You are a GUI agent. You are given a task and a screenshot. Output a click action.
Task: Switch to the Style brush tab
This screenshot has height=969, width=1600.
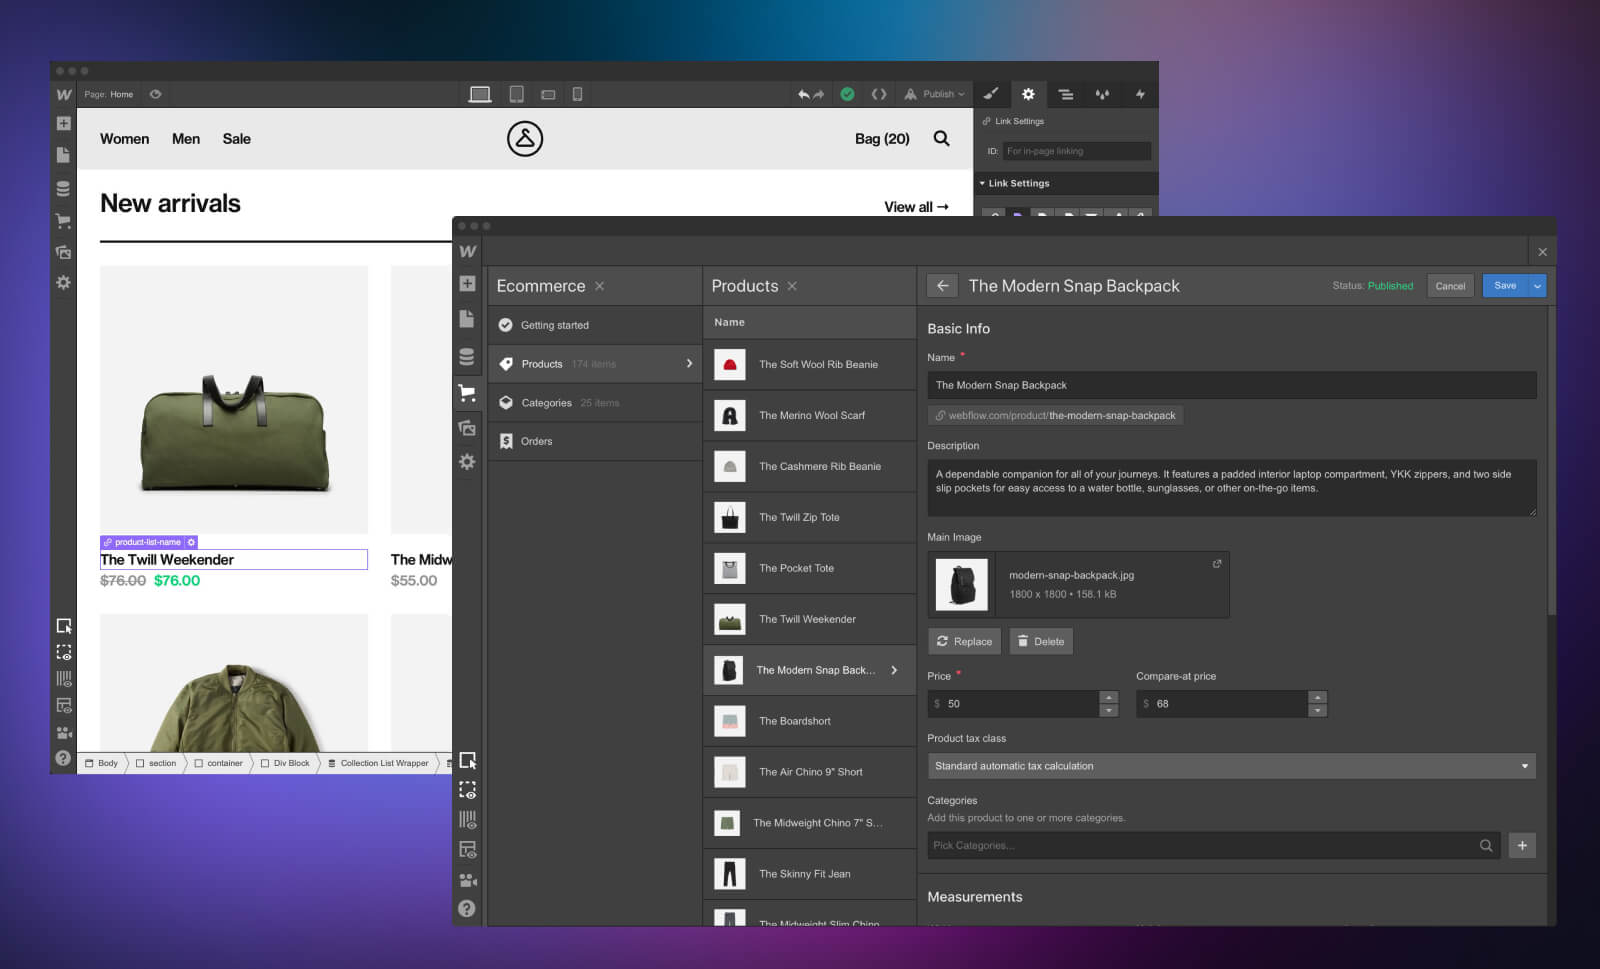(991, 94)
